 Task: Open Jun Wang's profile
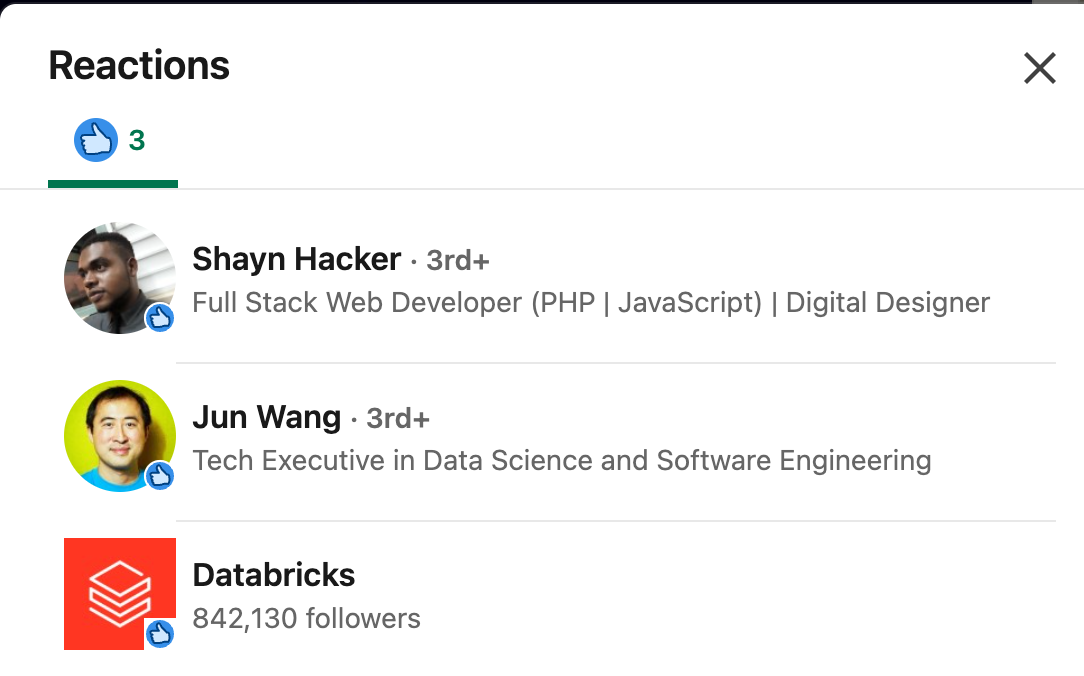266,417
